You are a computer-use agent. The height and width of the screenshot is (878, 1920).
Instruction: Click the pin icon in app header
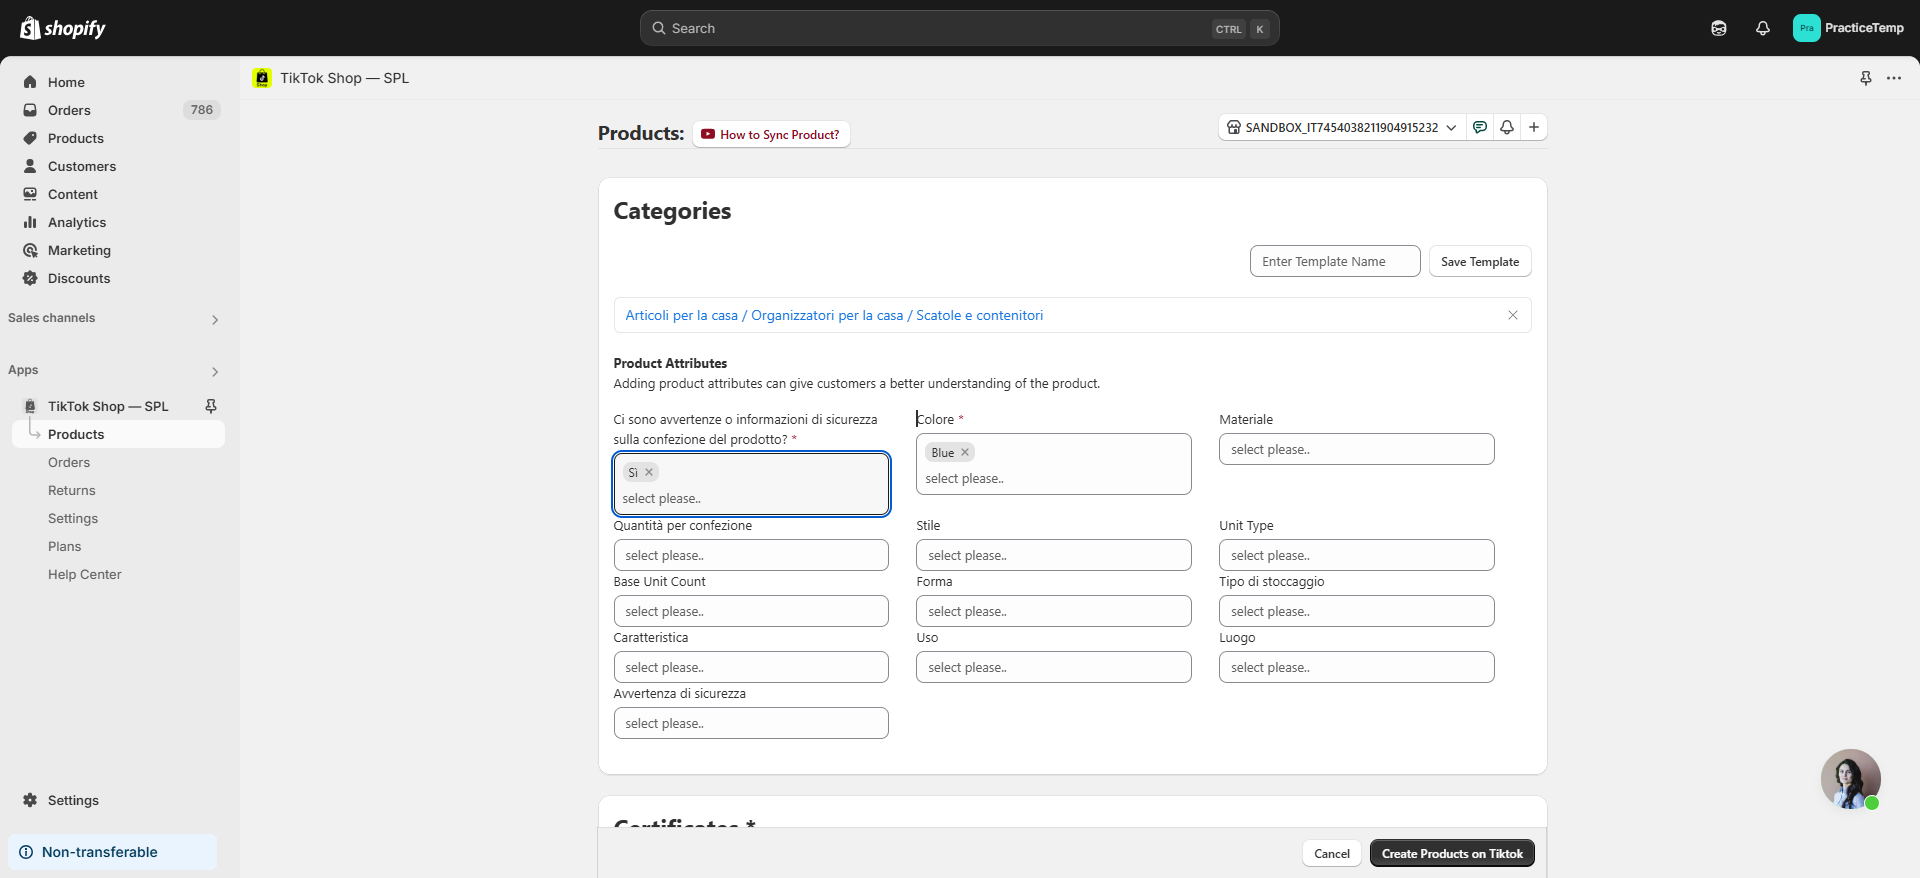1865,78
